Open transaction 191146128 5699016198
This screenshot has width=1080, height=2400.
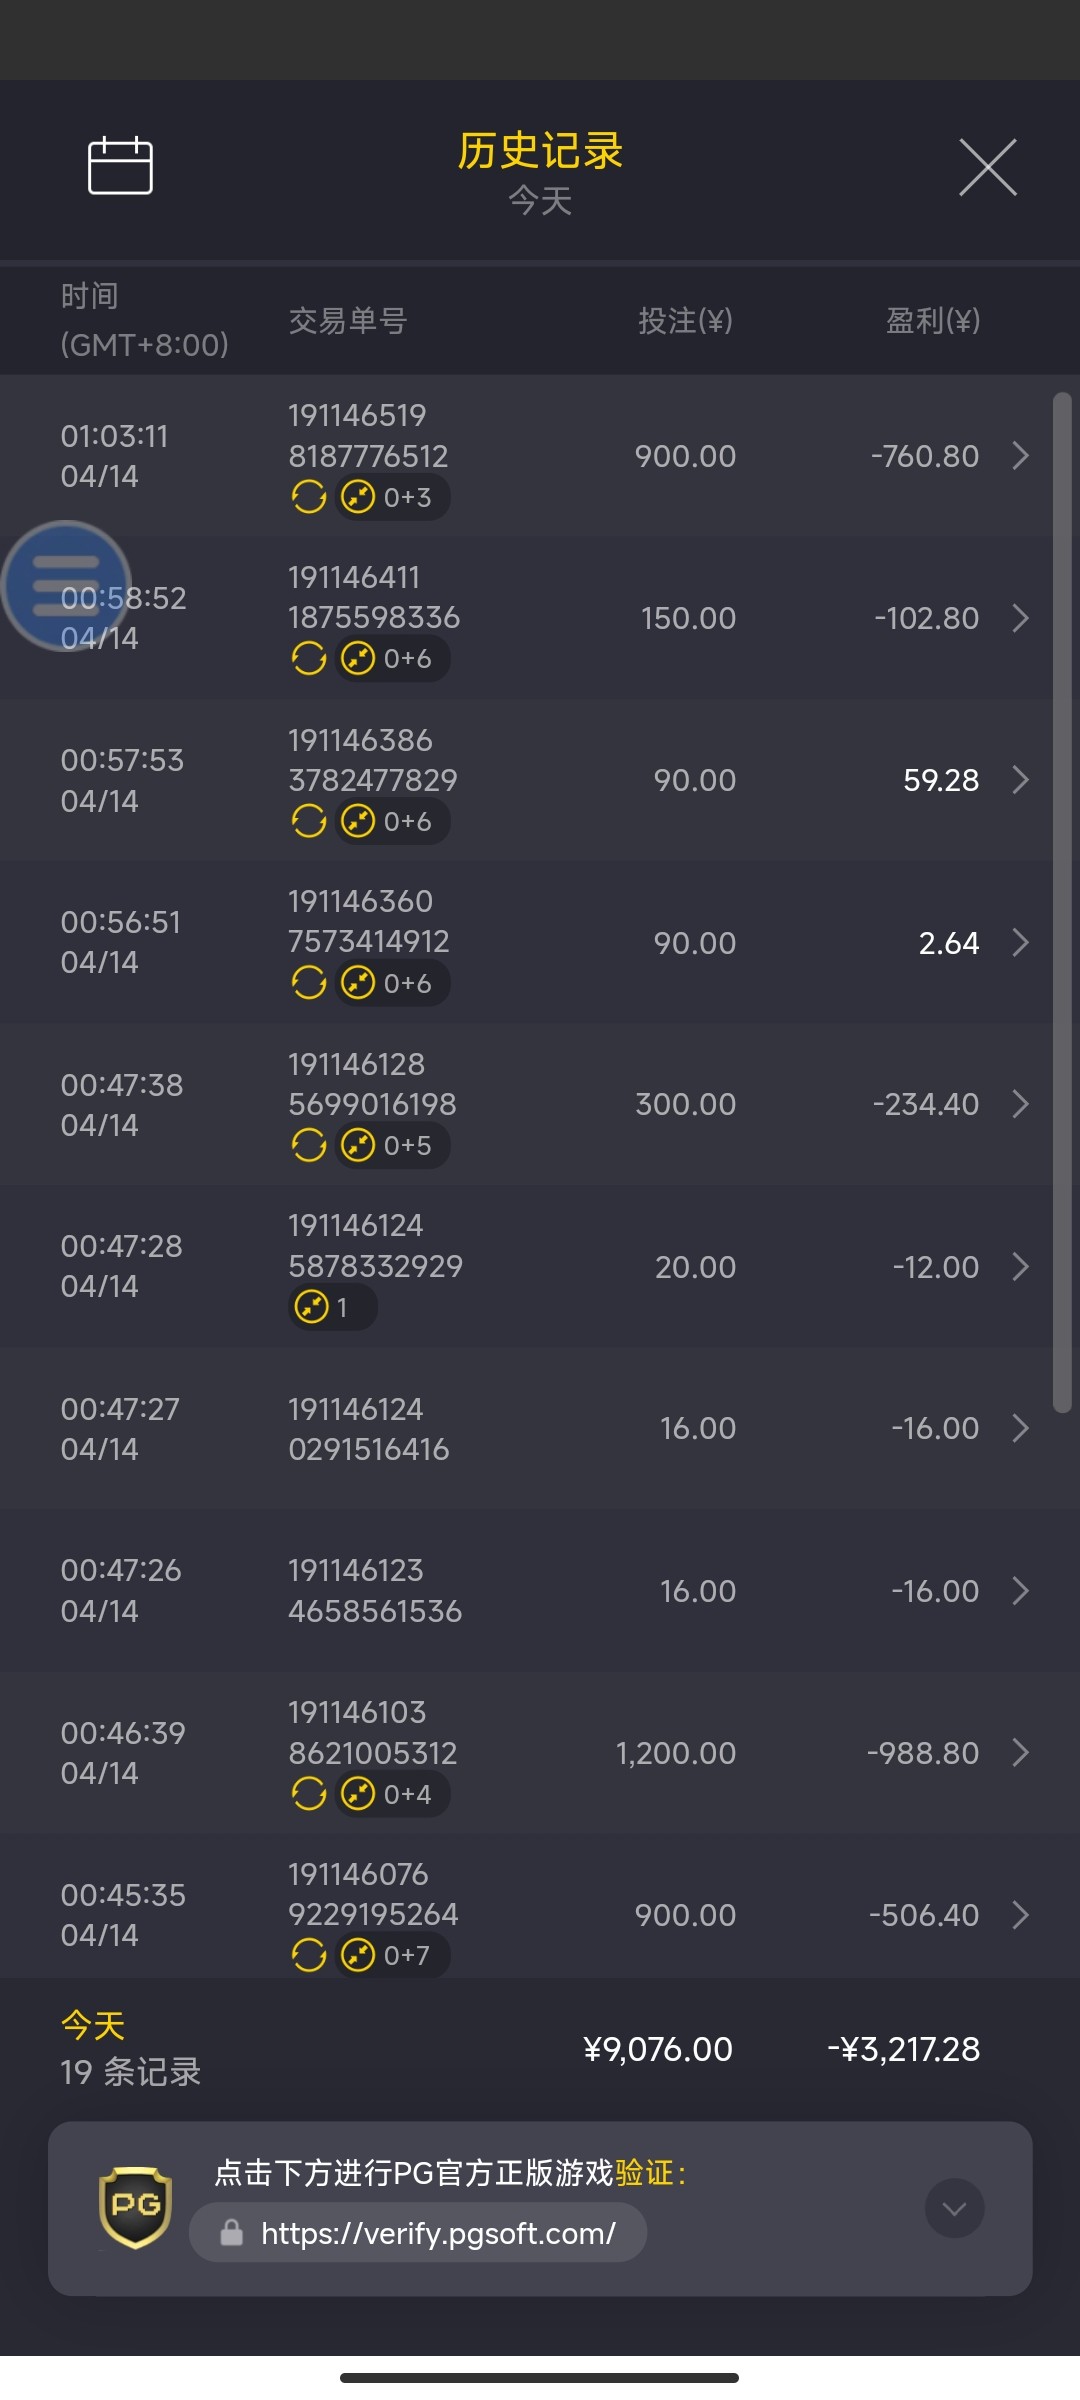372,1084
